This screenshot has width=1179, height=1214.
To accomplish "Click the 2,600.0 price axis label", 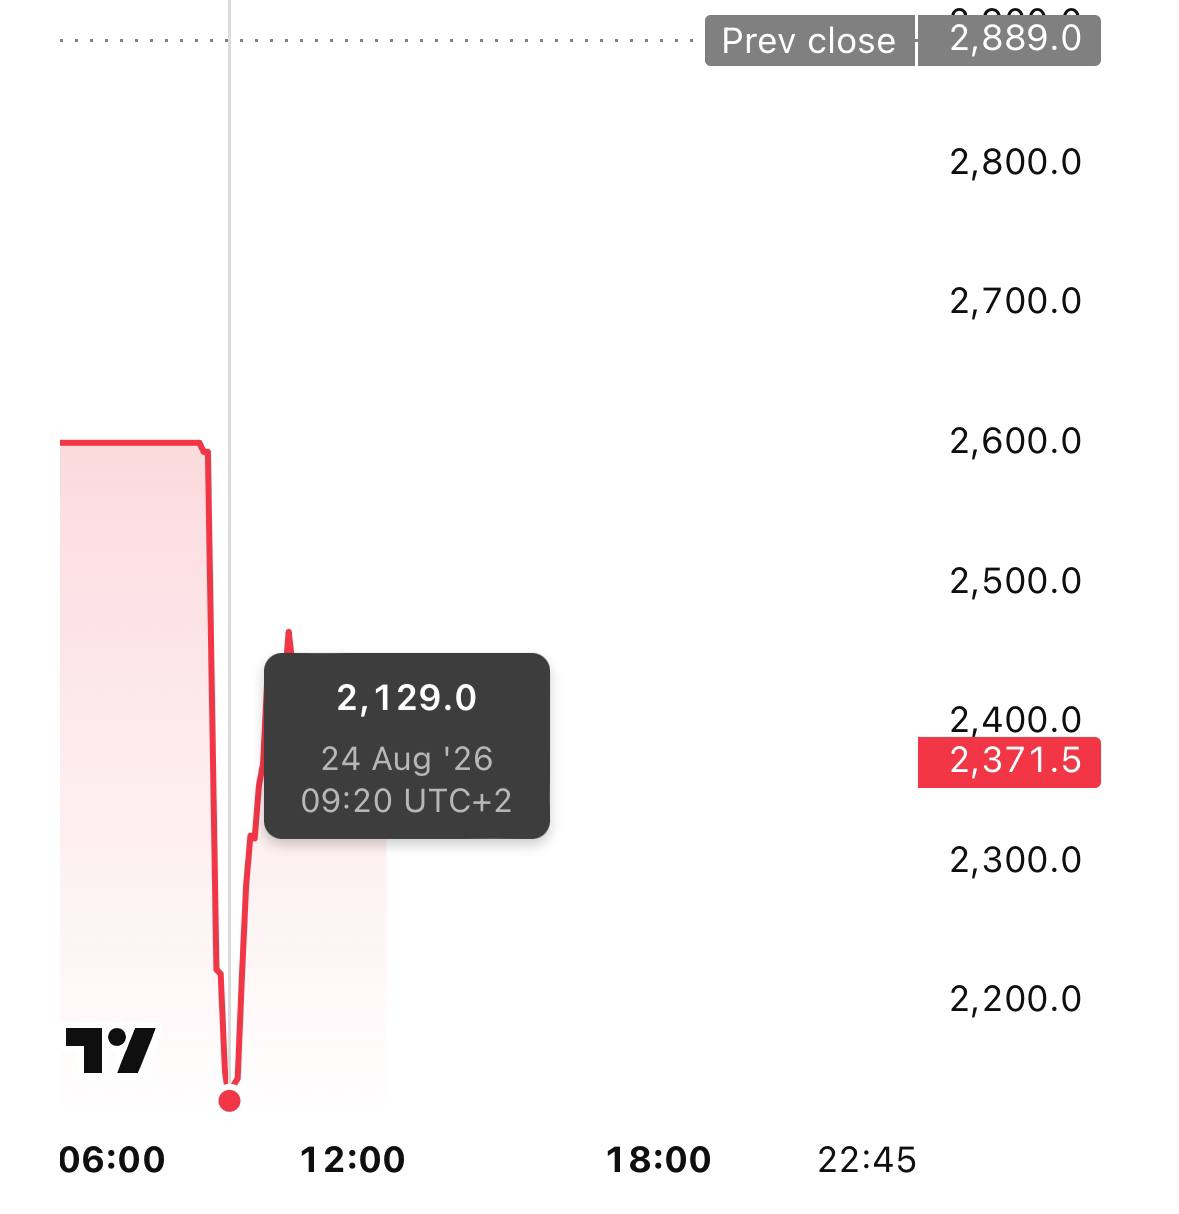I will tap(1016, 441).
